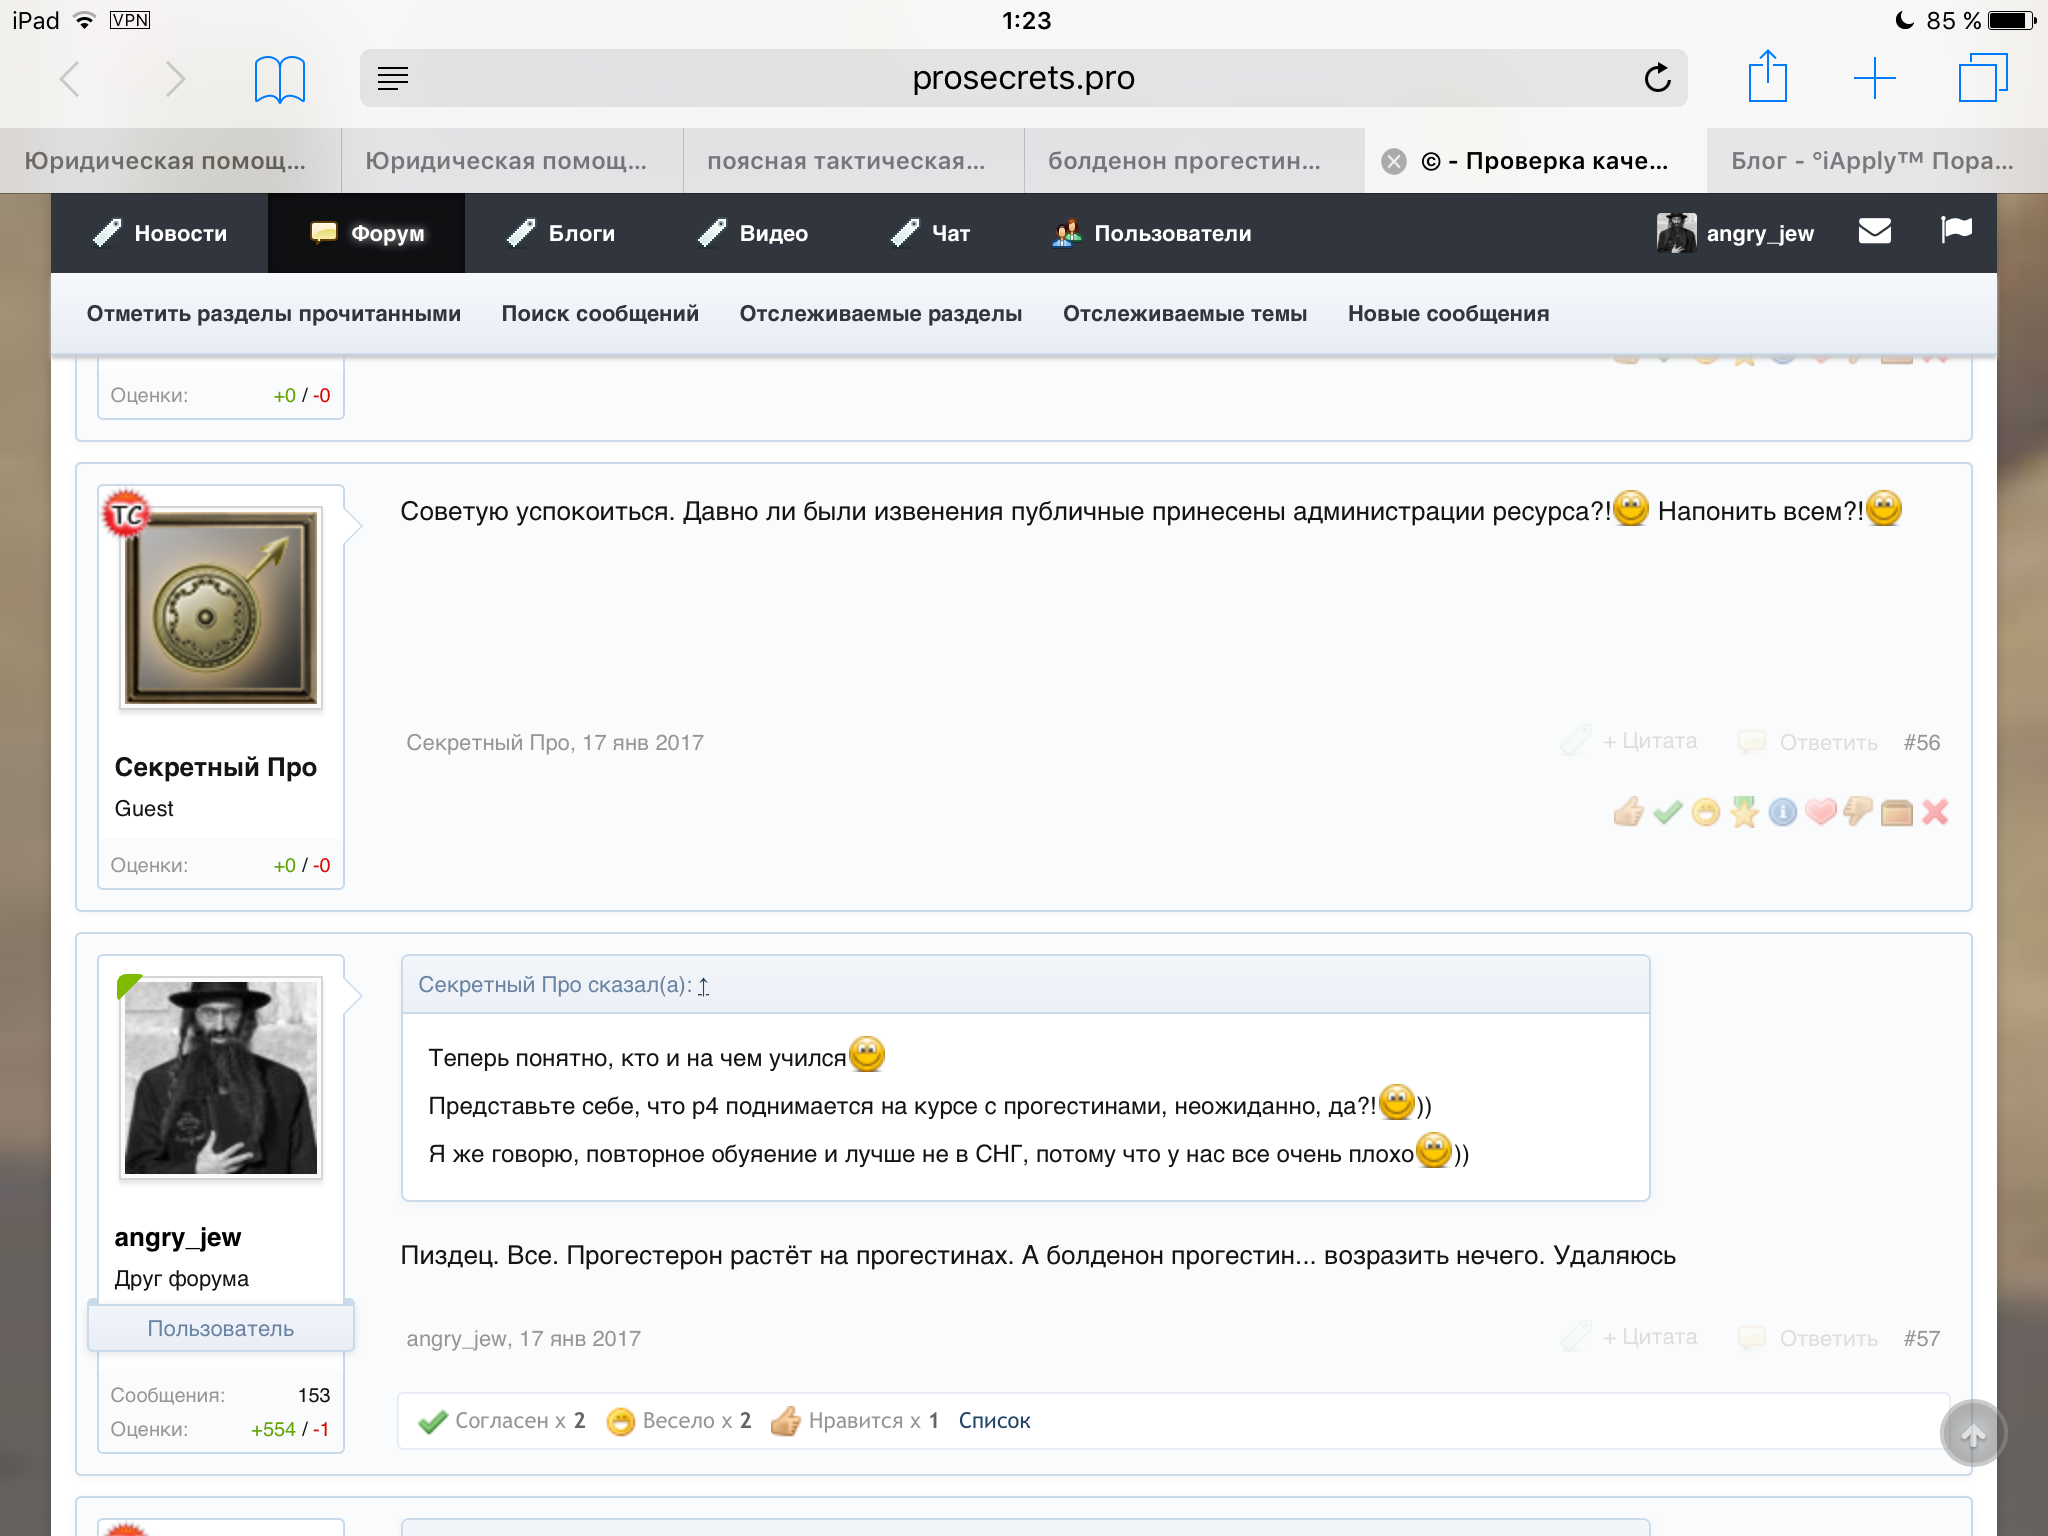Click the star medal rating icon
The height and width of the screenshot is (1536, 2048).
tap(1744, 812)
